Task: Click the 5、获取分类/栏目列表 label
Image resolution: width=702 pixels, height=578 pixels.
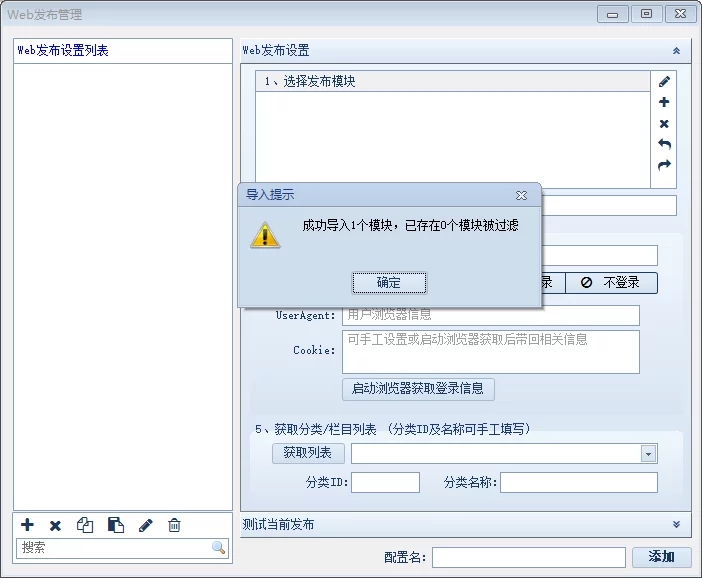Action: (x=316, y=429)
